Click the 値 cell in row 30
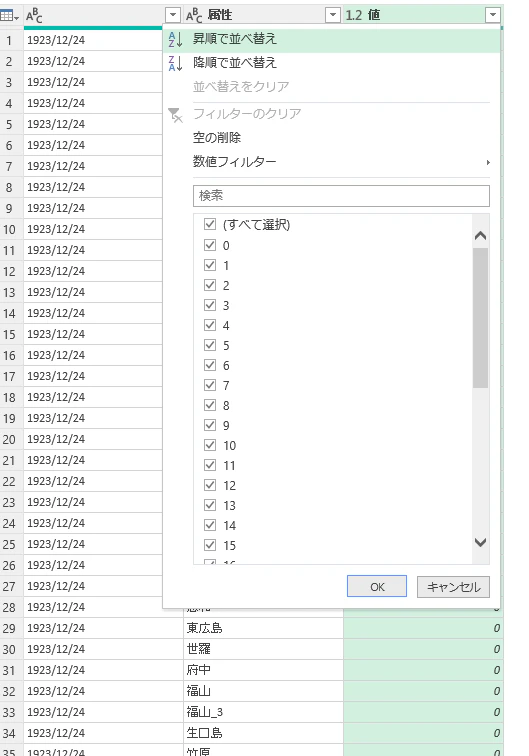The width and height of the screenshot is (529, 756). (x=423, y=649)
